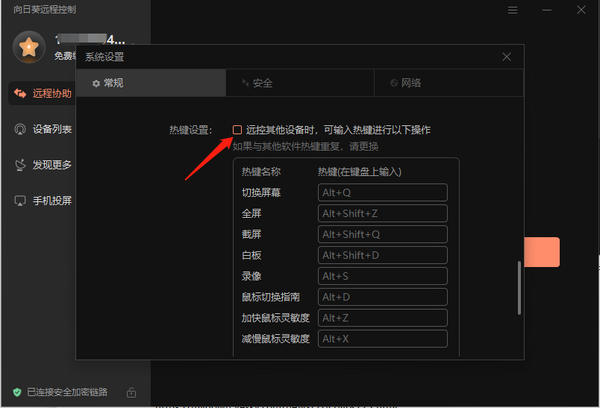
Task: Click the 热键设置 label
Action: [191, 130]
